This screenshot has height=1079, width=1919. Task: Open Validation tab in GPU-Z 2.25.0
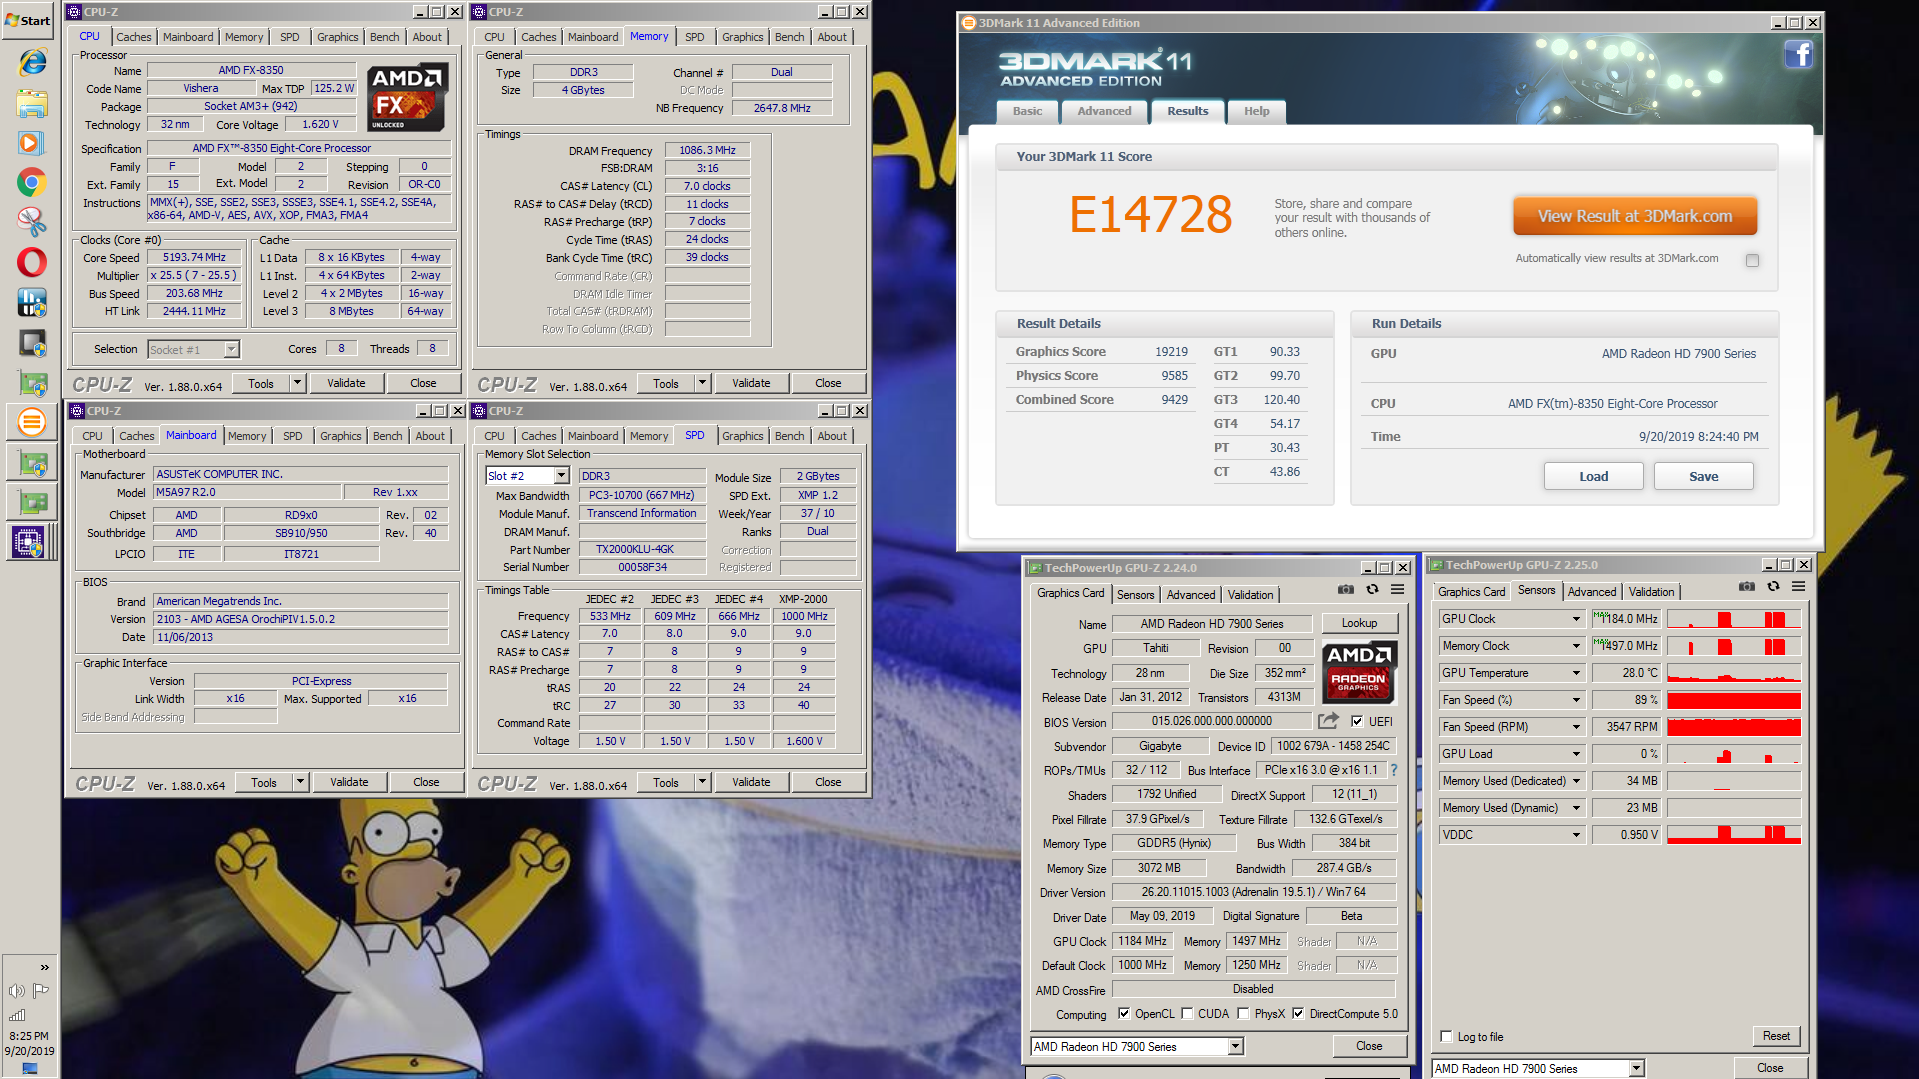tap(1650, 592)
